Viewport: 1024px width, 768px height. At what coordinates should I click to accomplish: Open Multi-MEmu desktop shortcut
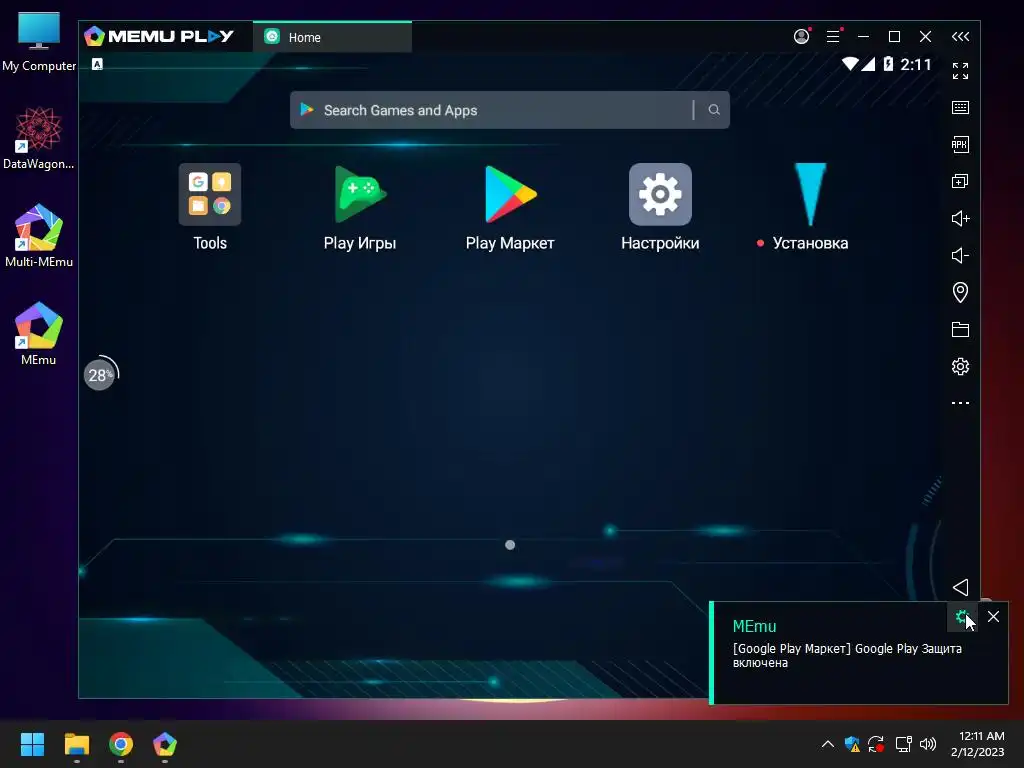[39, 236]
